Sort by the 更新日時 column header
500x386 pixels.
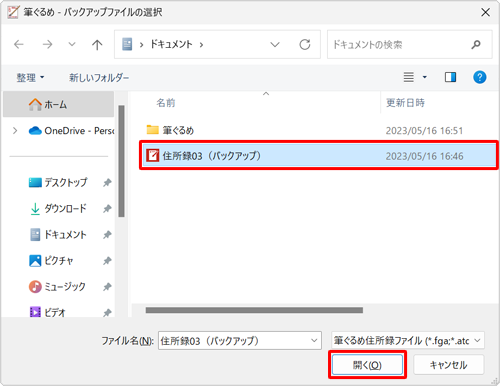pyautogui.click(x=405, y=103)
